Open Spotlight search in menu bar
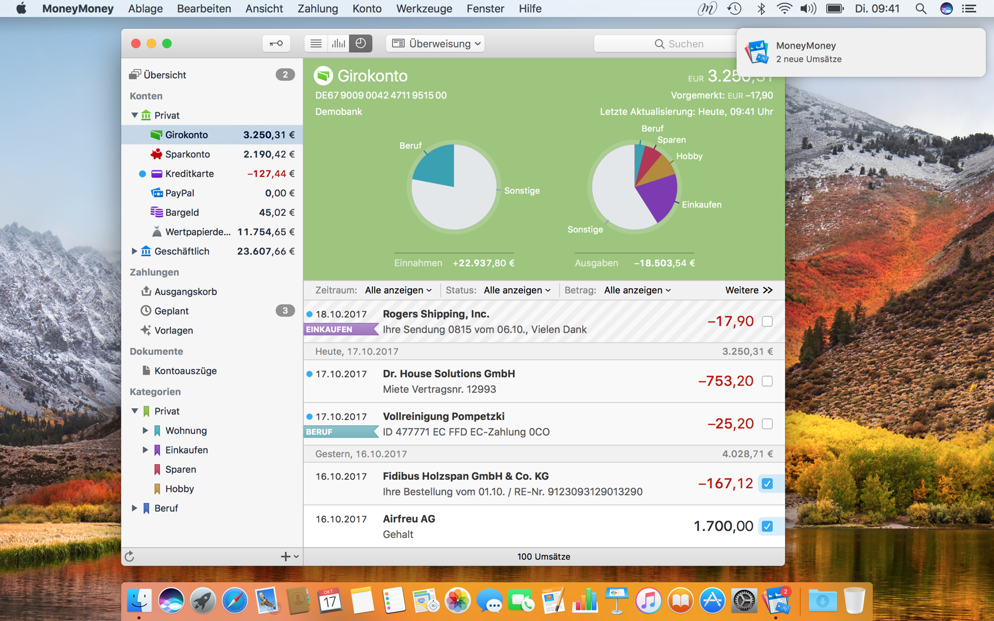 (x=920, y=9)
